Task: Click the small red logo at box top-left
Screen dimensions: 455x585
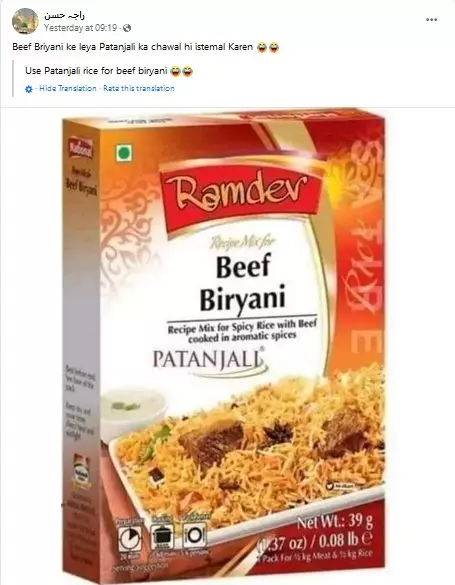Action: point(81,148)
